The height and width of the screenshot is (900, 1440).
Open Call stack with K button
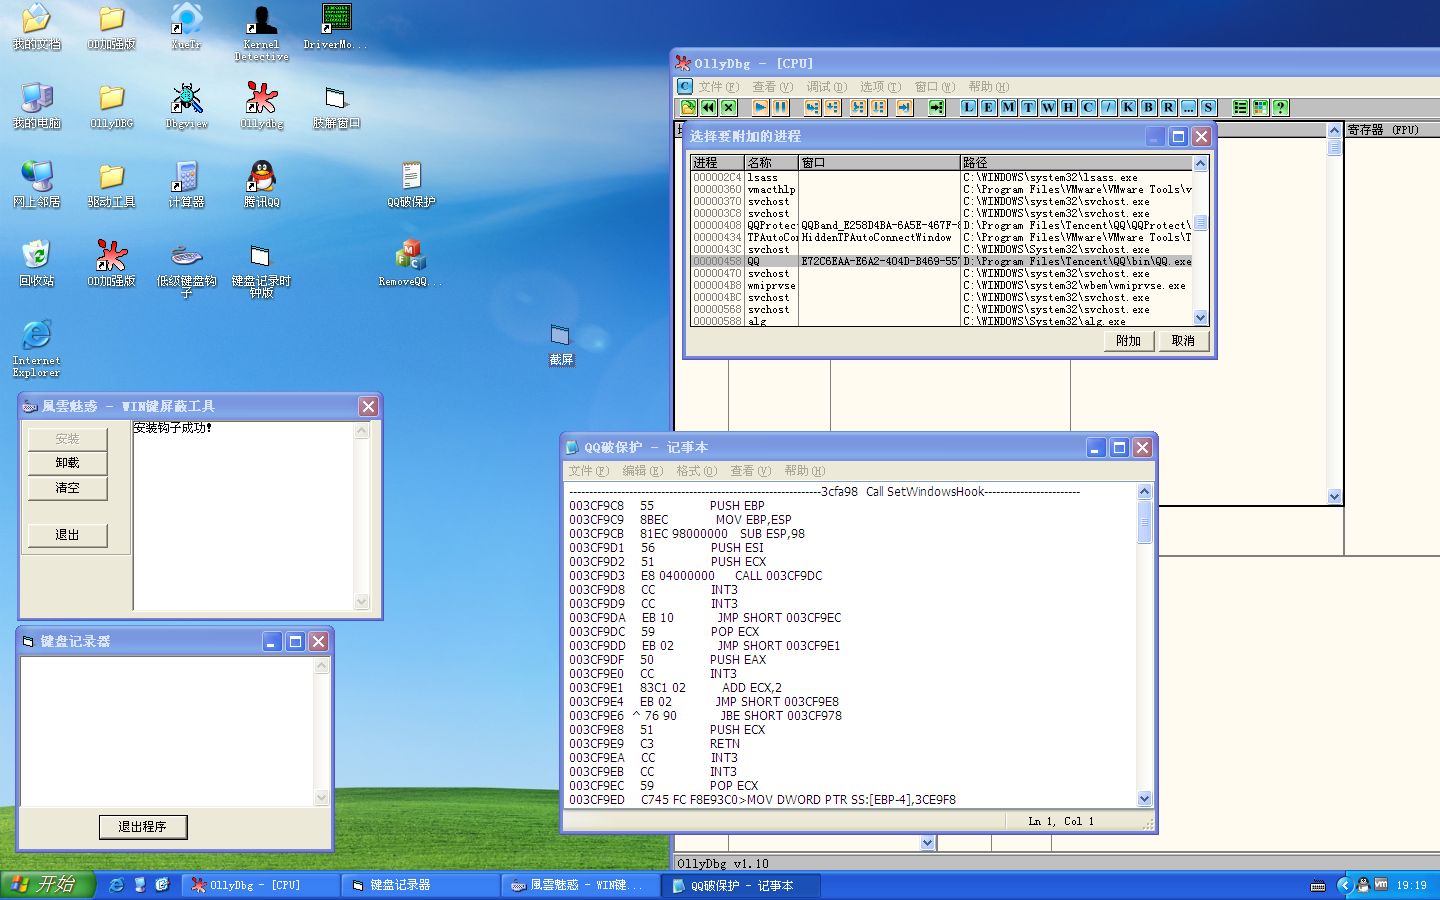(1128, 107)
